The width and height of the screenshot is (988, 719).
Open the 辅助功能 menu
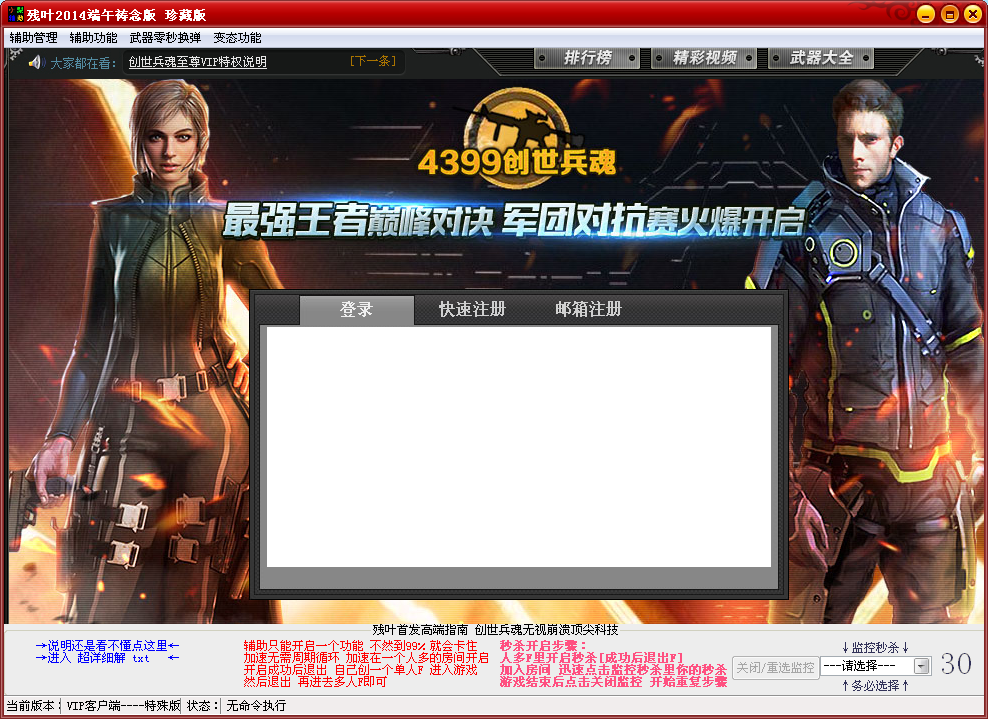coord(93,38)
